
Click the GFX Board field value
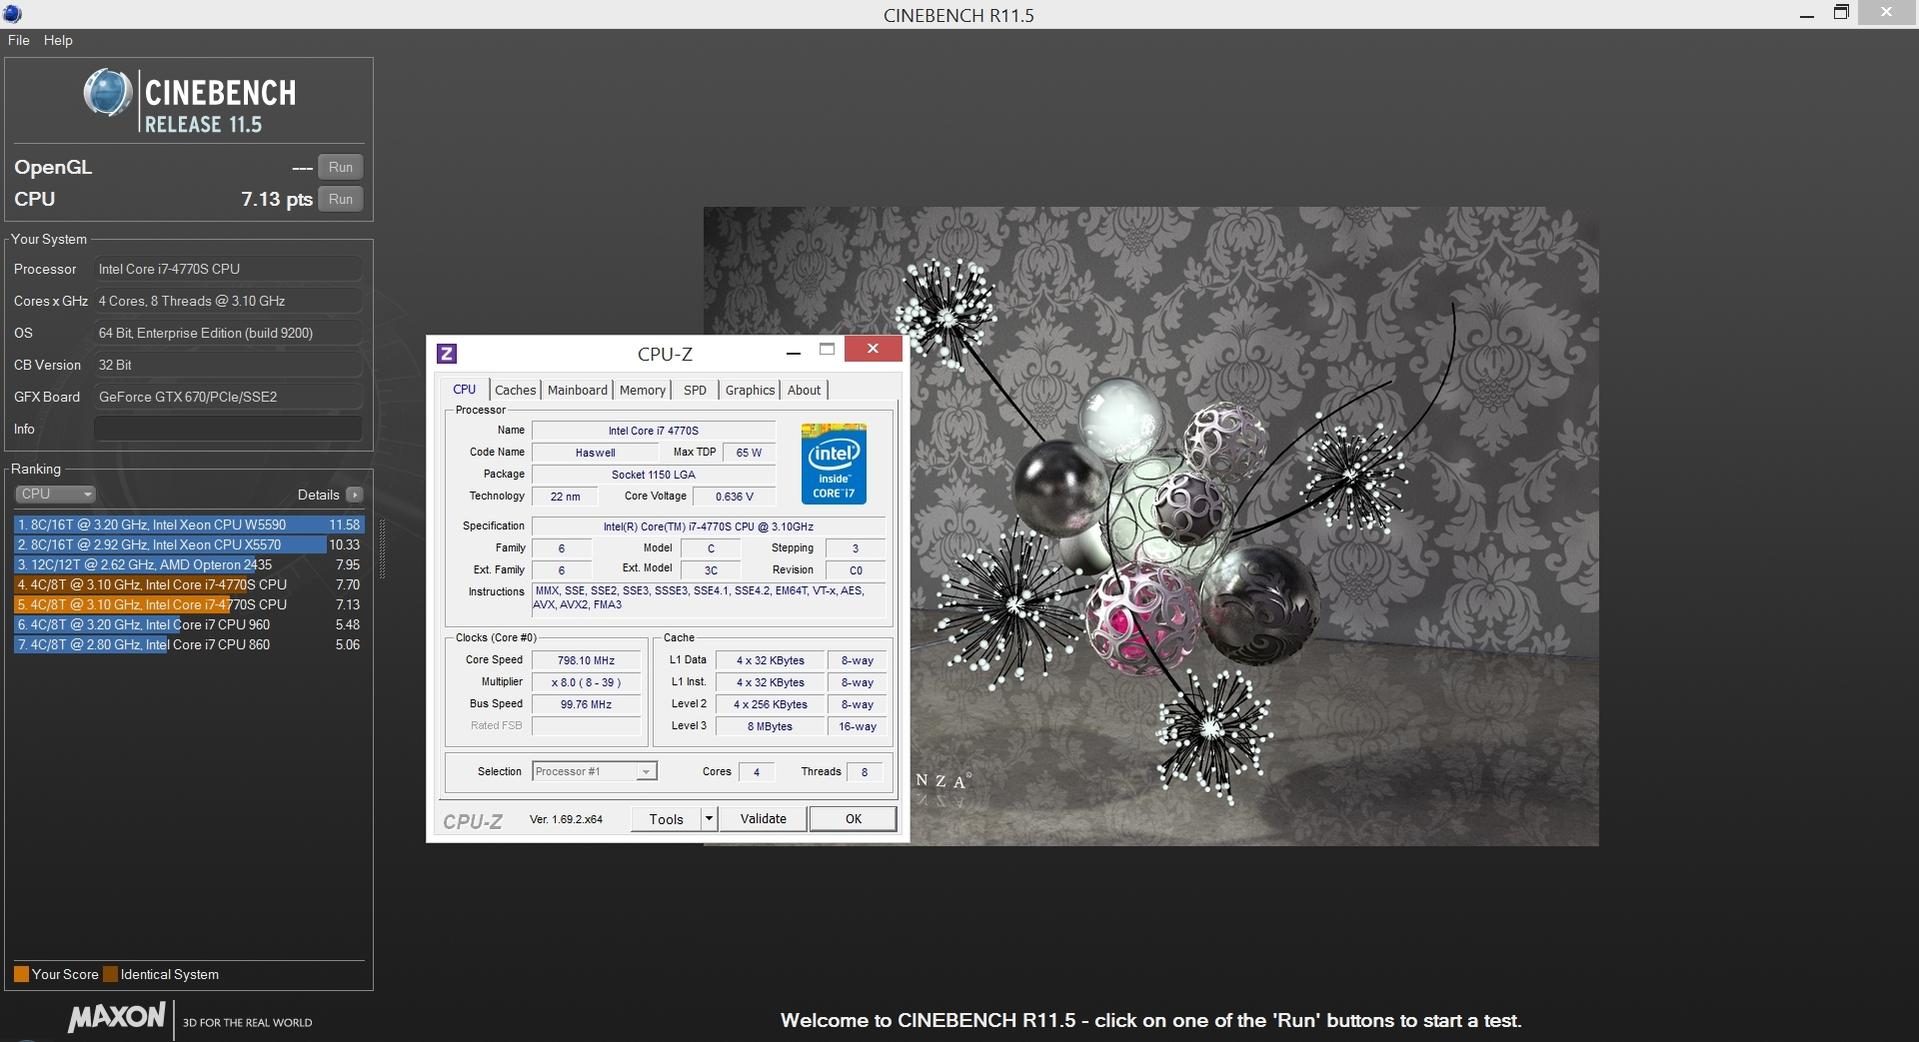[x=228, y=397]
